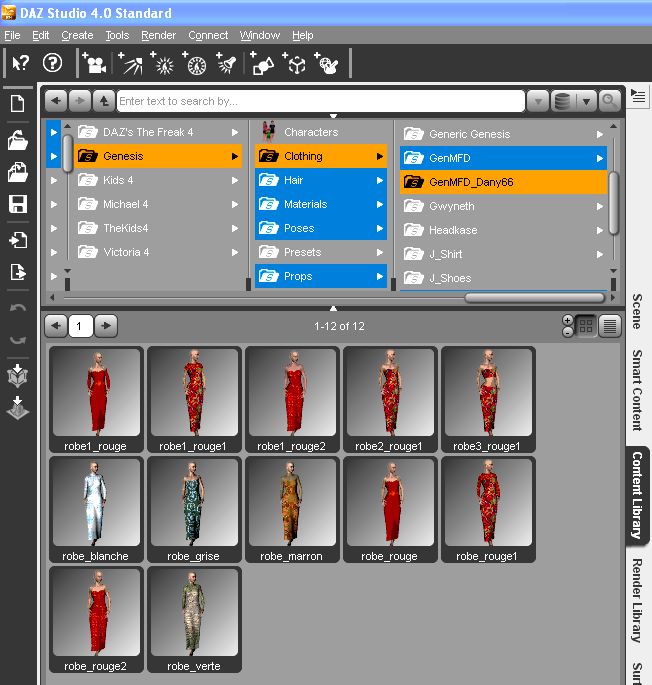Create a new camera from toolbar
Screen dimensions: 652x685
click(x=94, y=63)
